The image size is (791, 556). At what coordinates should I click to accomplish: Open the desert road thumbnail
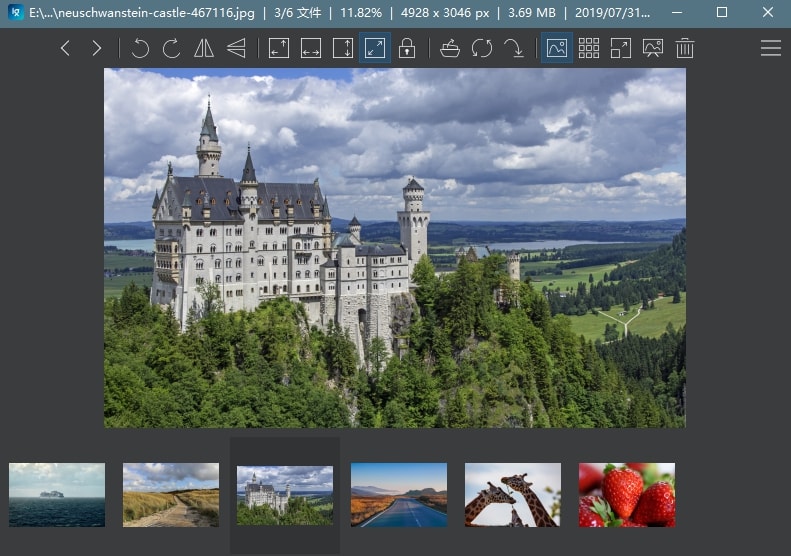click(x=399, y=495)
